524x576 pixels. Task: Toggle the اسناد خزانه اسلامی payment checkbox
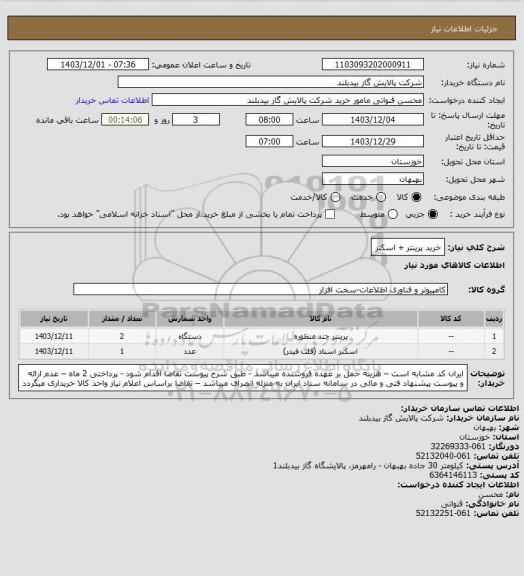[x=330, y=214]
